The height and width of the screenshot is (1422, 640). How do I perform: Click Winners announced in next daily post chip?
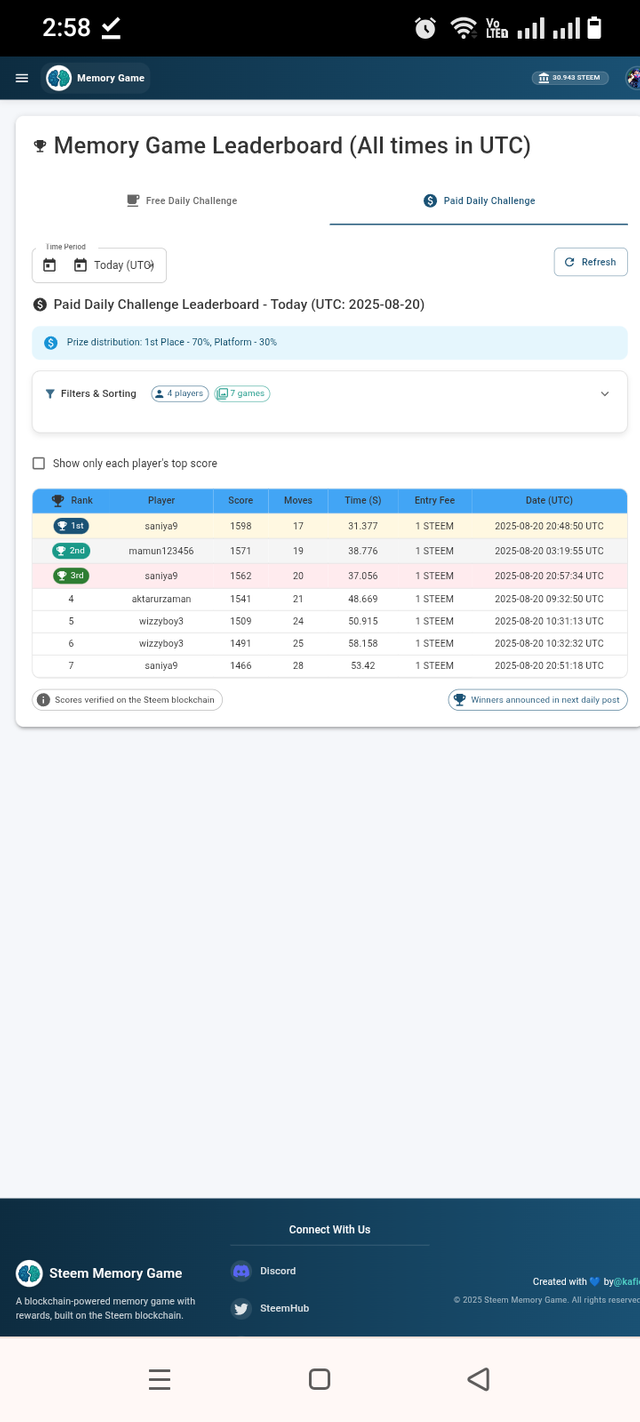[538, 700]
